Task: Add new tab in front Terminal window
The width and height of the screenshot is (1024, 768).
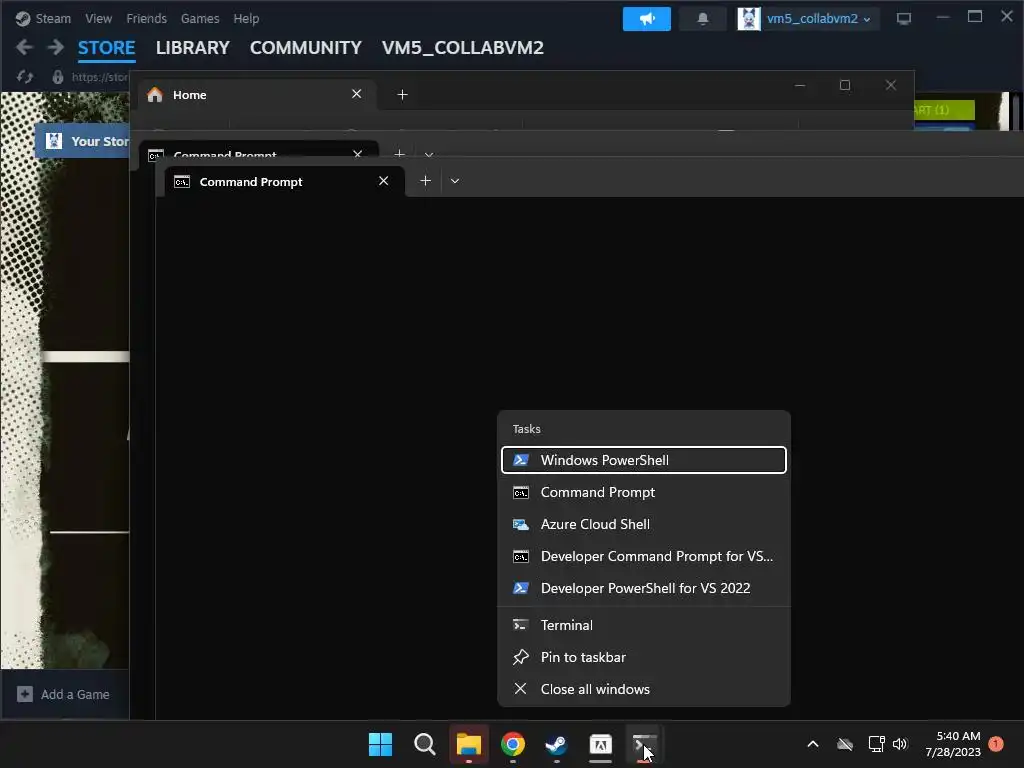Action: click(x=425, y=181)
